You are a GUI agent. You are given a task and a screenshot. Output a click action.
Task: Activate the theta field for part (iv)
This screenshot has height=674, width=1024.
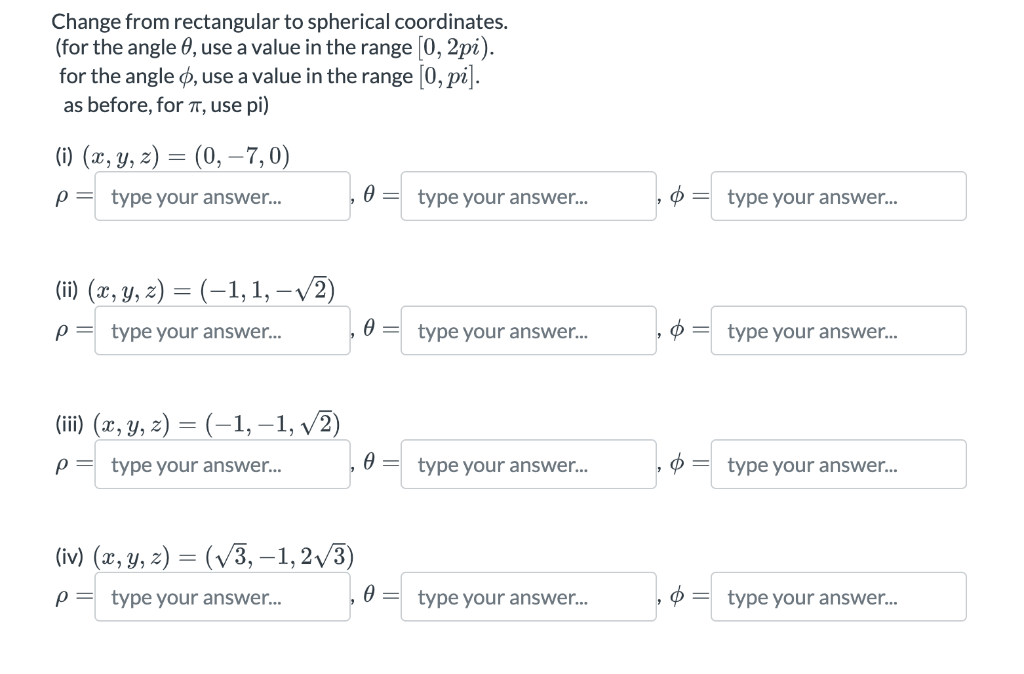529,597
